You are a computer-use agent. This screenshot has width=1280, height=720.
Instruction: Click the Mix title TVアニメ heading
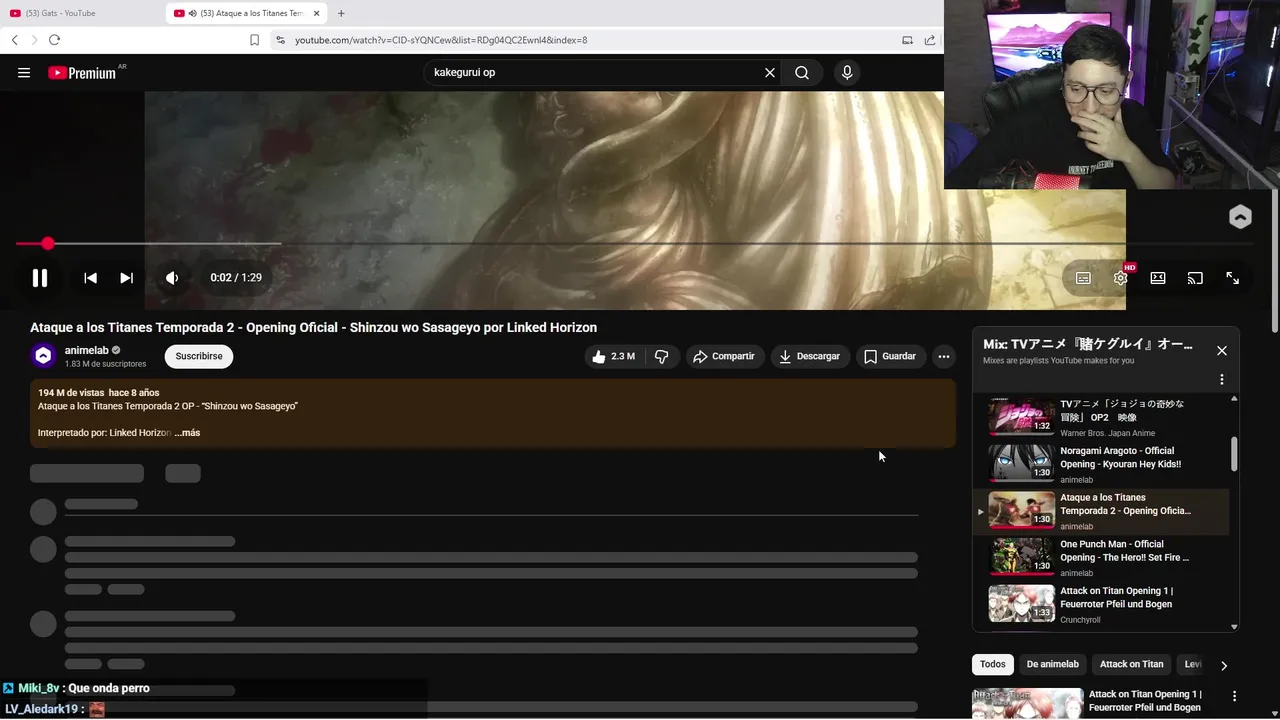click(x=1088, y=344)
